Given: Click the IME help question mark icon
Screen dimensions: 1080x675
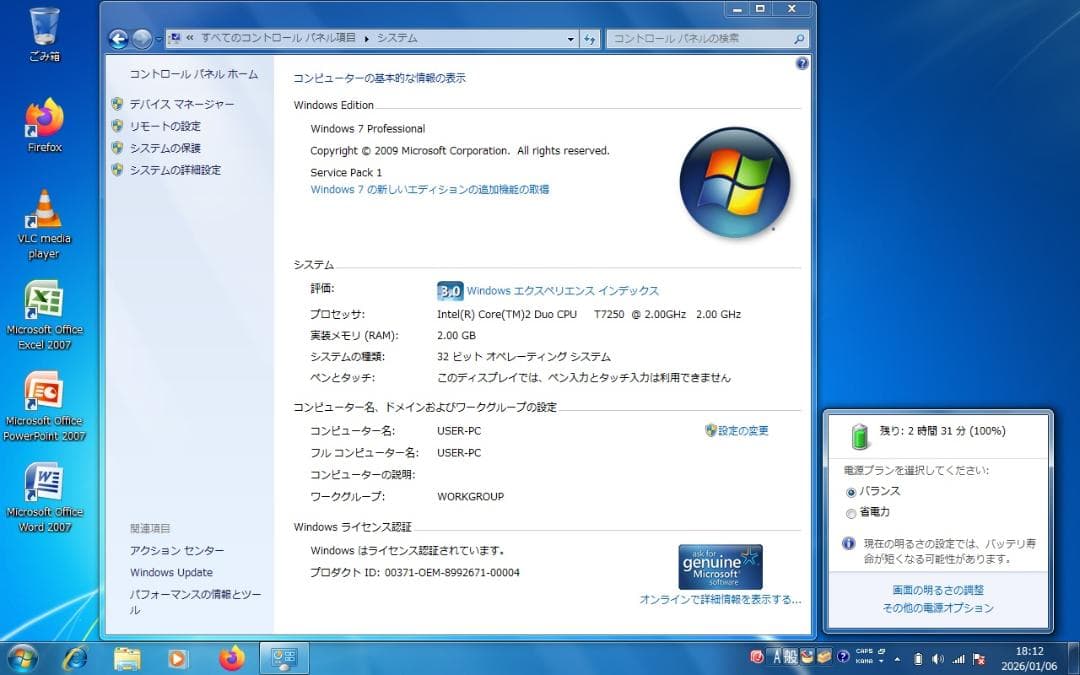Looking at the screenshot, I should pos(843,656).
